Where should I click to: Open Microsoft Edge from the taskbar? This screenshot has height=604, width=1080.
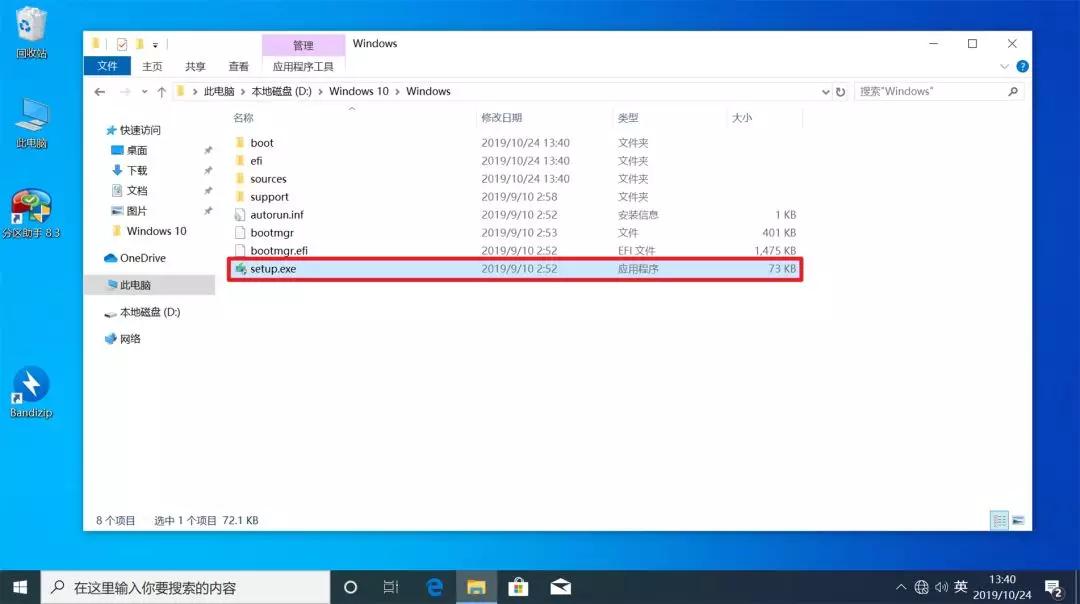pyautogui.click(x=435, y=588)
